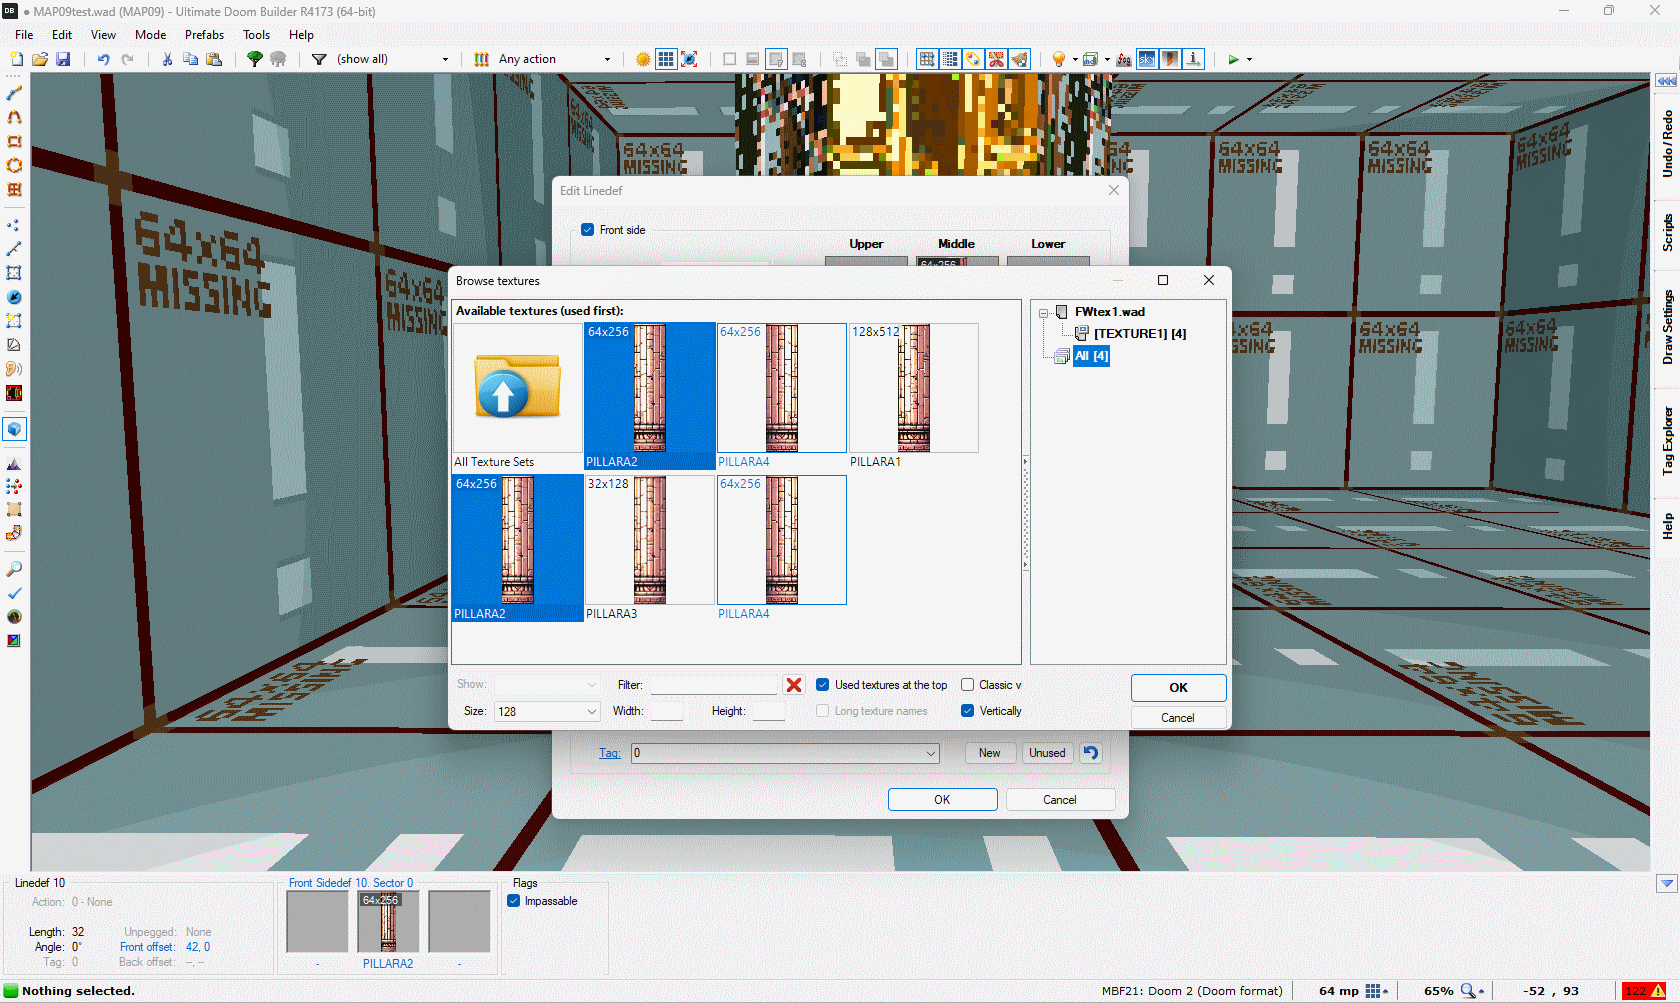The image size is (1680, 1003).
Task: Open the Mode menu
Action: coord(151,35)
